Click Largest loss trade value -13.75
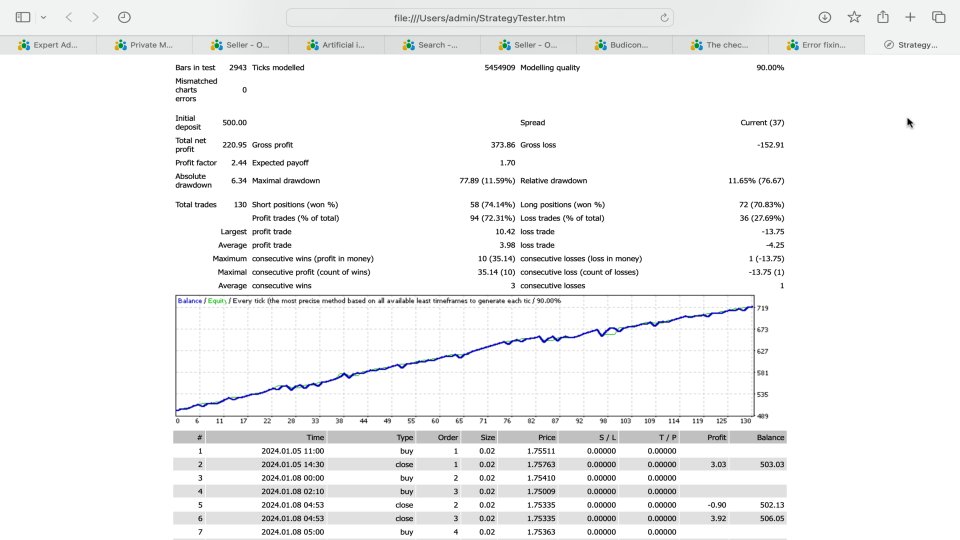The image size is (960, 540). pos(773,231)
